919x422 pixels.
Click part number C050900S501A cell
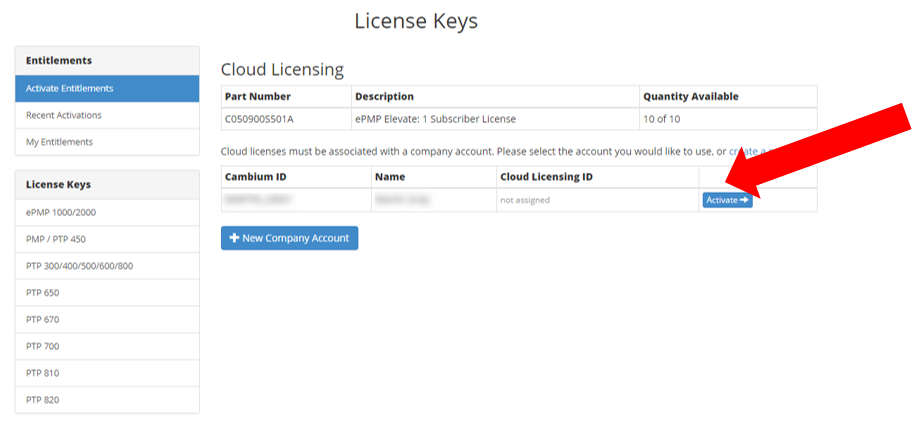pos(259,119)
